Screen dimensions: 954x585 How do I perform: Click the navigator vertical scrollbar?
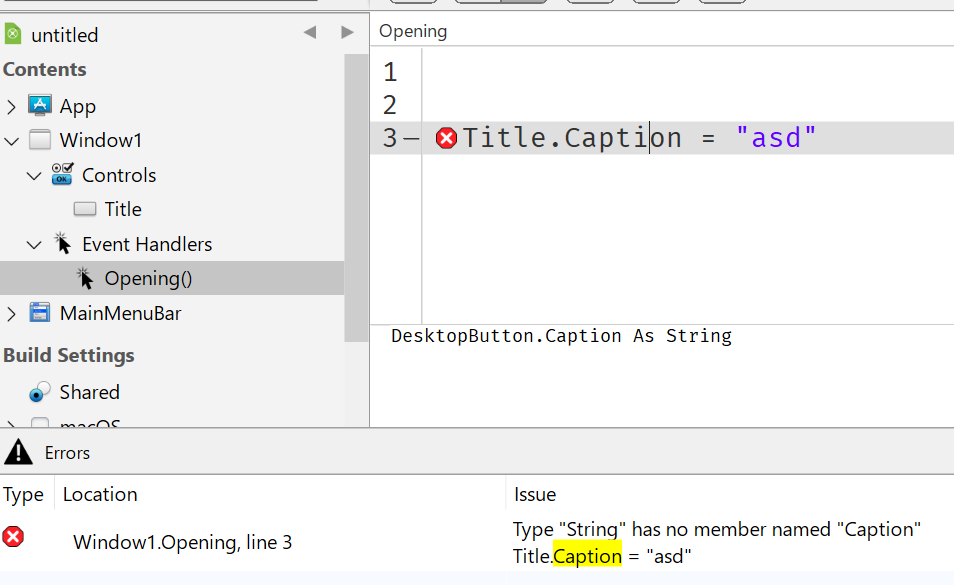point(357,198)
